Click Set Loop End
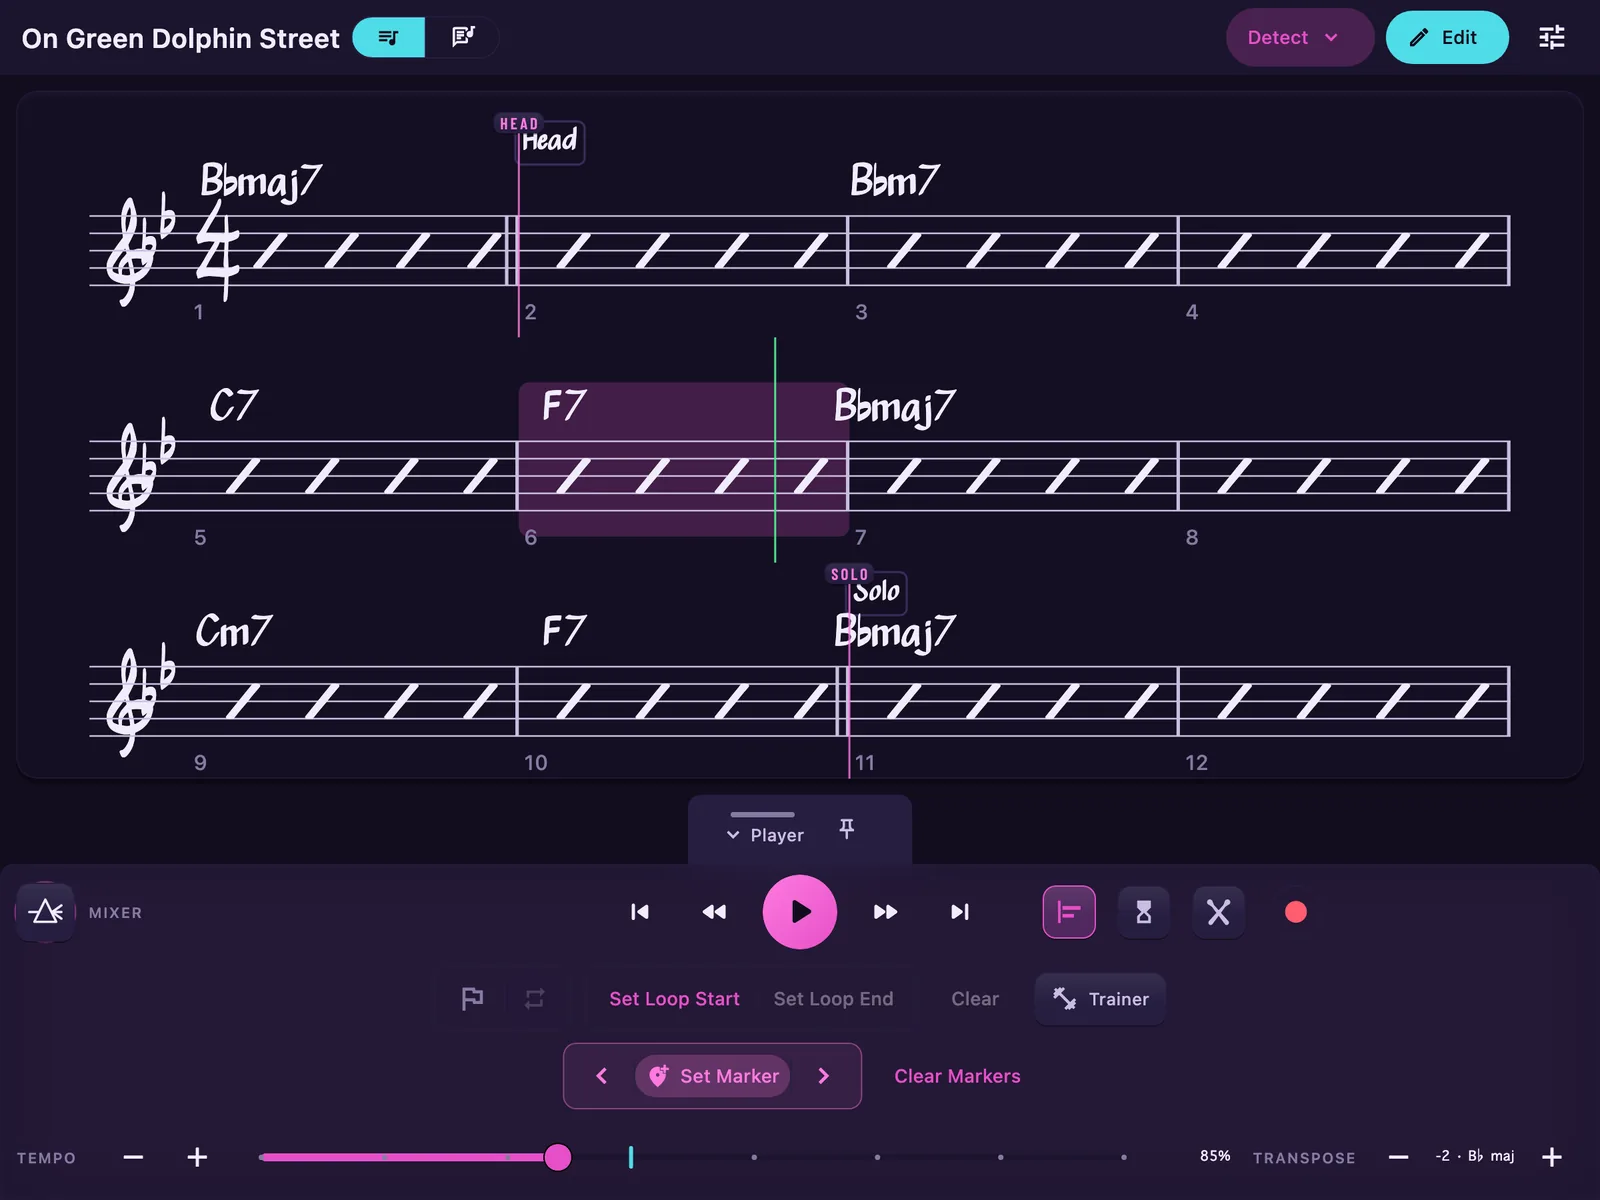 click(x=834, y=999)
